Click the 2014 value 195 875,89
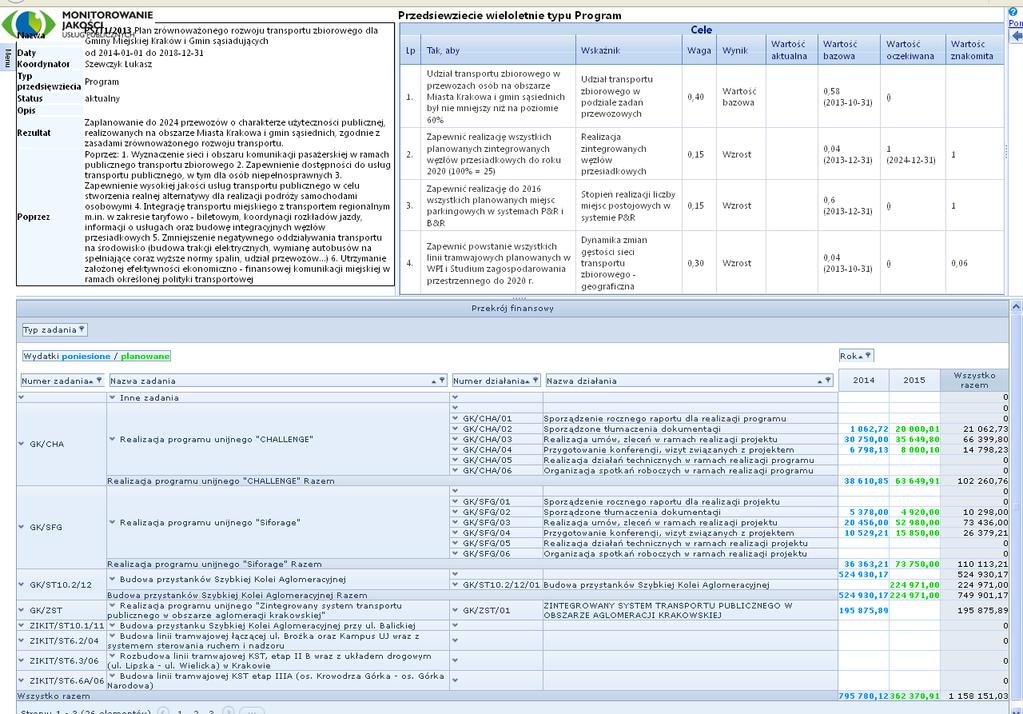This screenshot has width=1023, height=714. click(x=864, y=610)
